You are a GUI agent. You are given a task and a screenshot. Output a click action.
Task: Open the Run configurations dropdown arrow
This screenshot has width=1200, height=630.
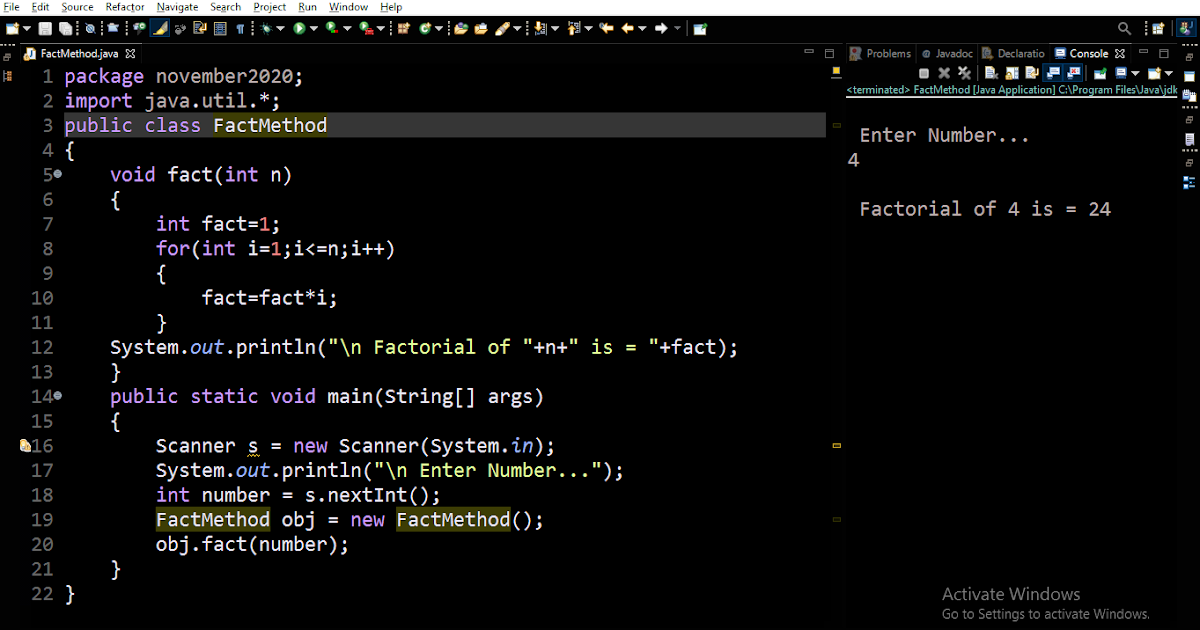pos(312,28)
